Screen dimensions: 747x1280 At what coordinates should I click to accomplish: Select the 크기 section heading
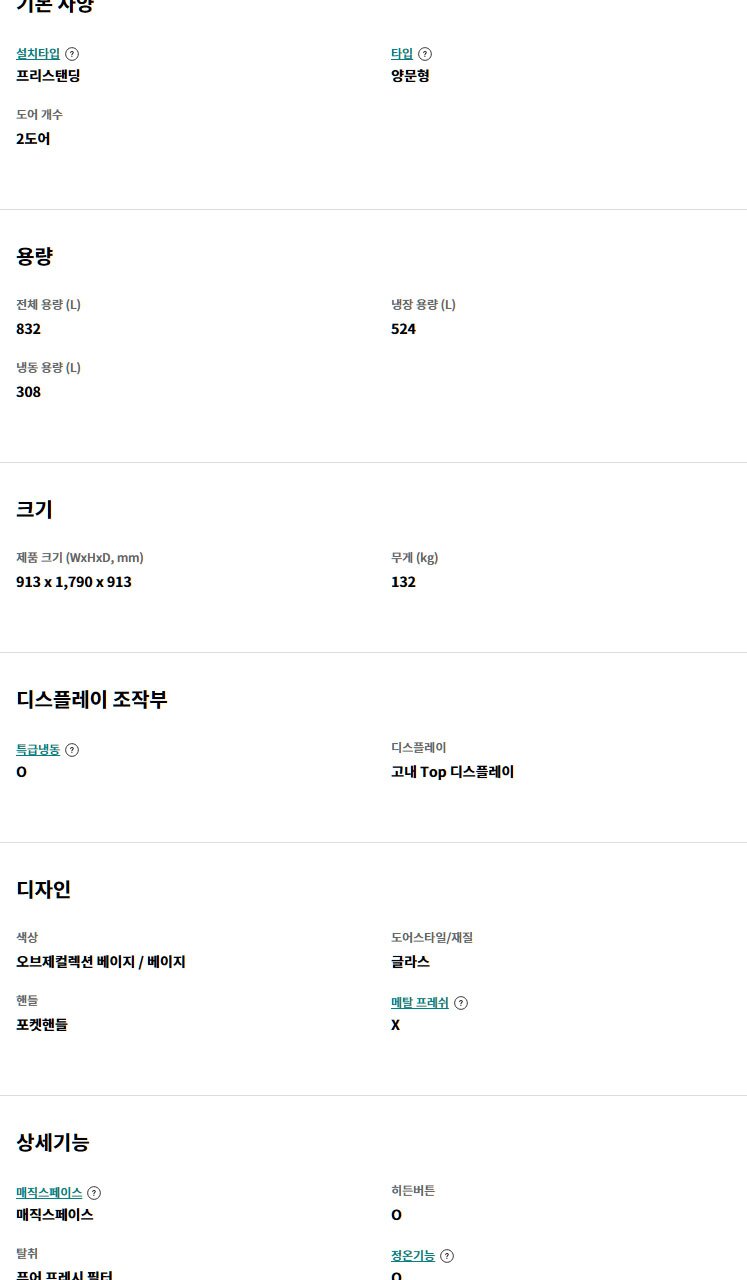(35, 509)
